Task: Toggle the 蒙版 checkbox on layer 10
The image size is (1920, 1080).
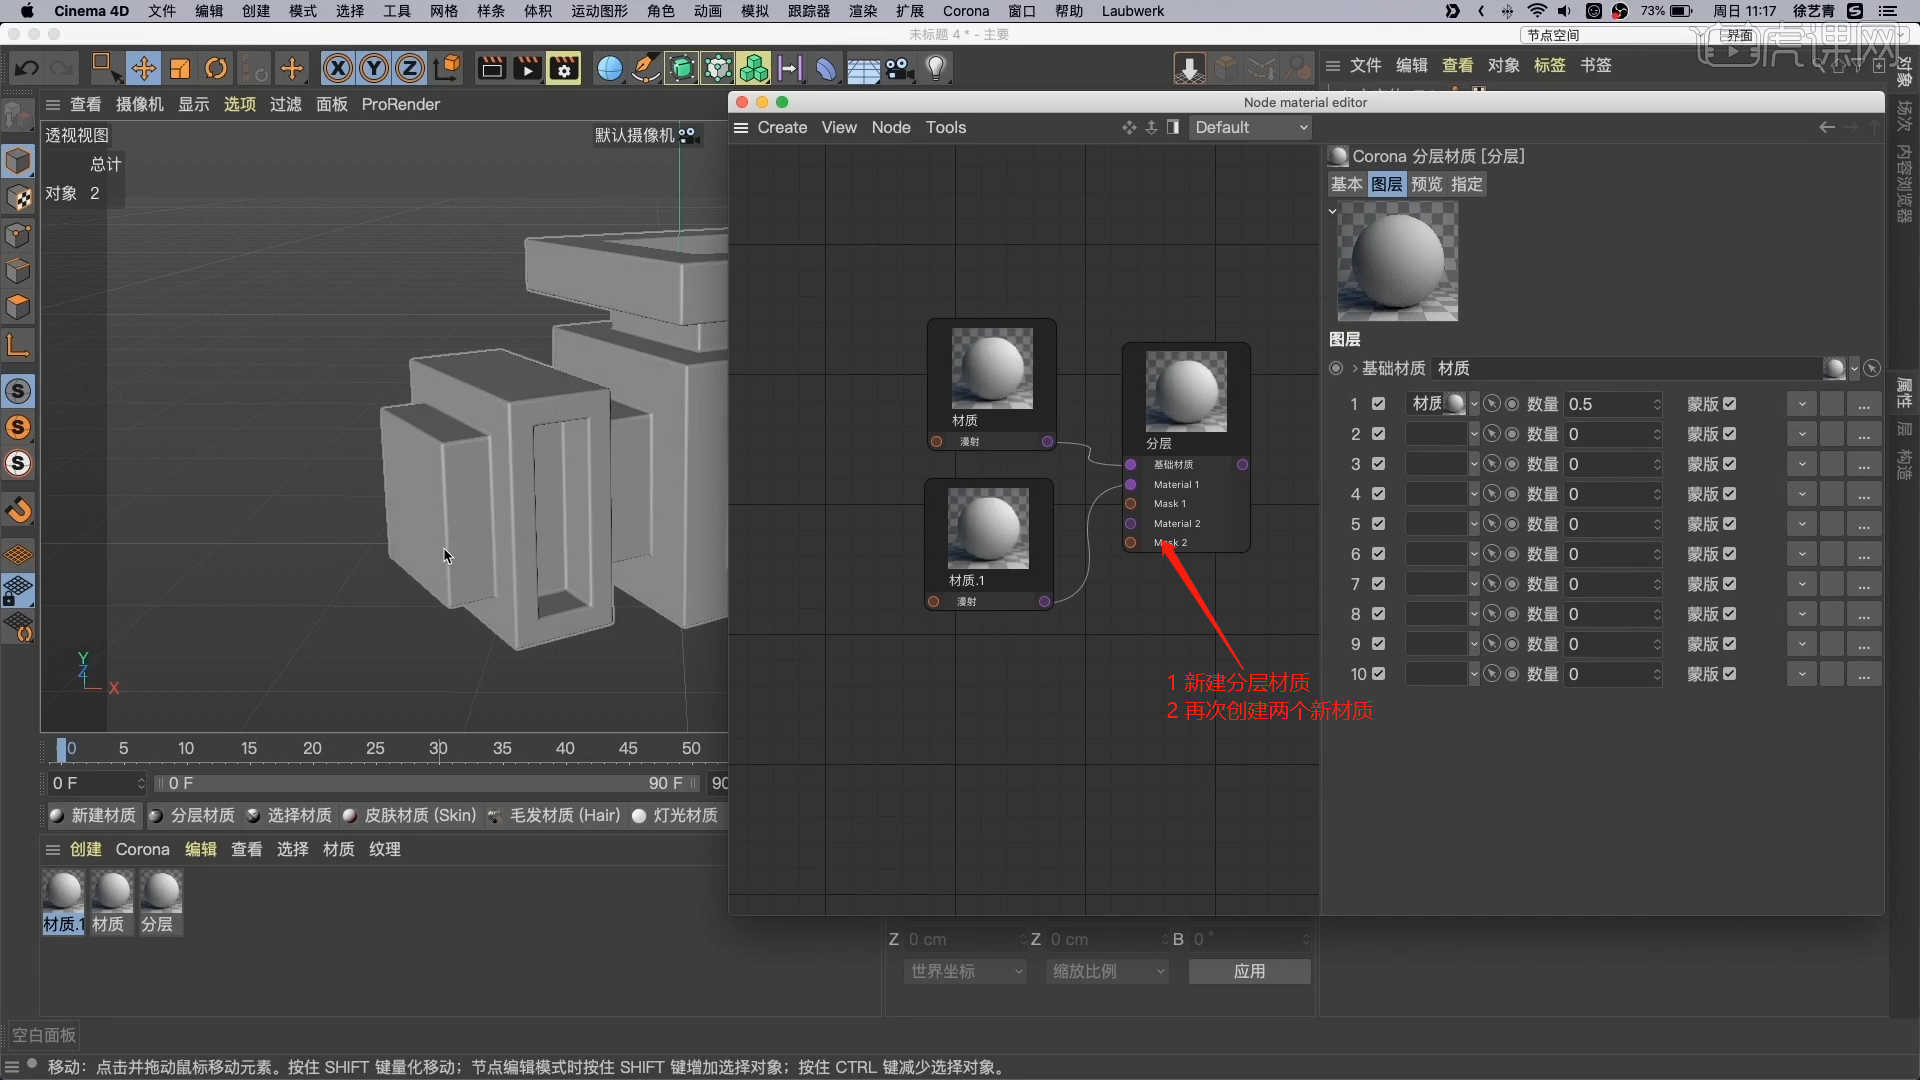Action: [1730, 674]
